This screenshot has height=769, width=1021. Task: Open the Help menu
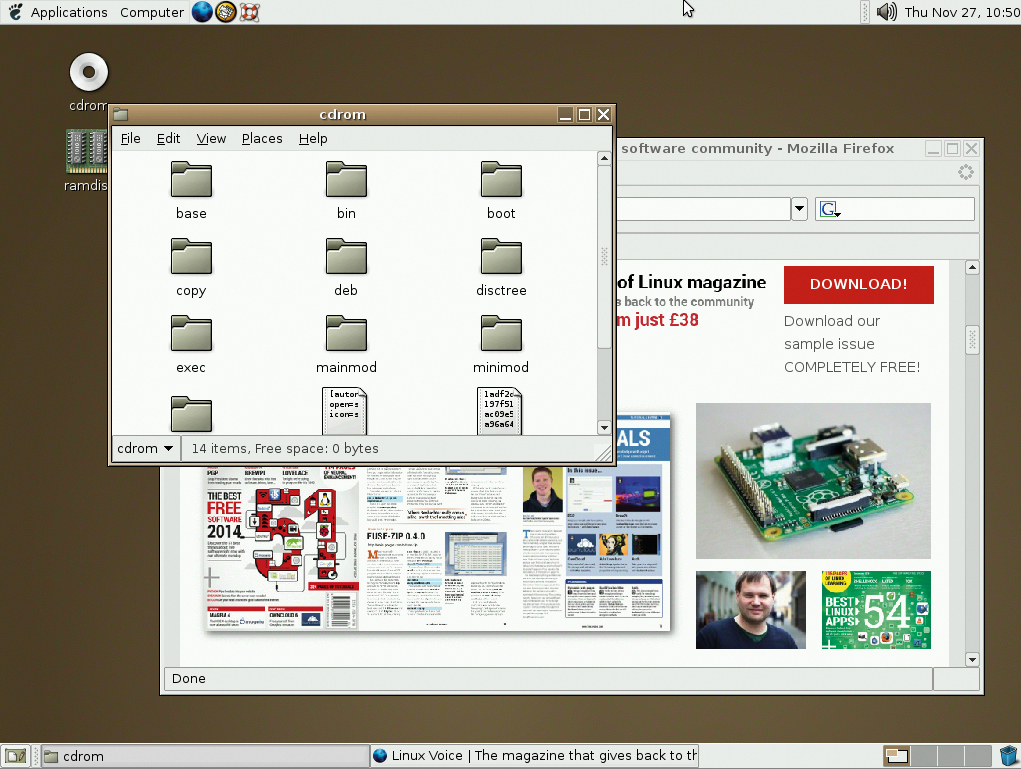point(313,138)
